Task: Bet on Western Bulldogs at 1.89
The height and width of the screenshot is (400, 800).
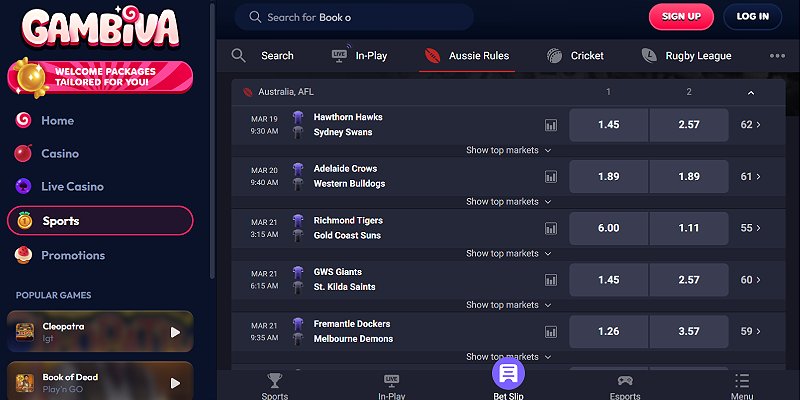Action: pos(689,177)
